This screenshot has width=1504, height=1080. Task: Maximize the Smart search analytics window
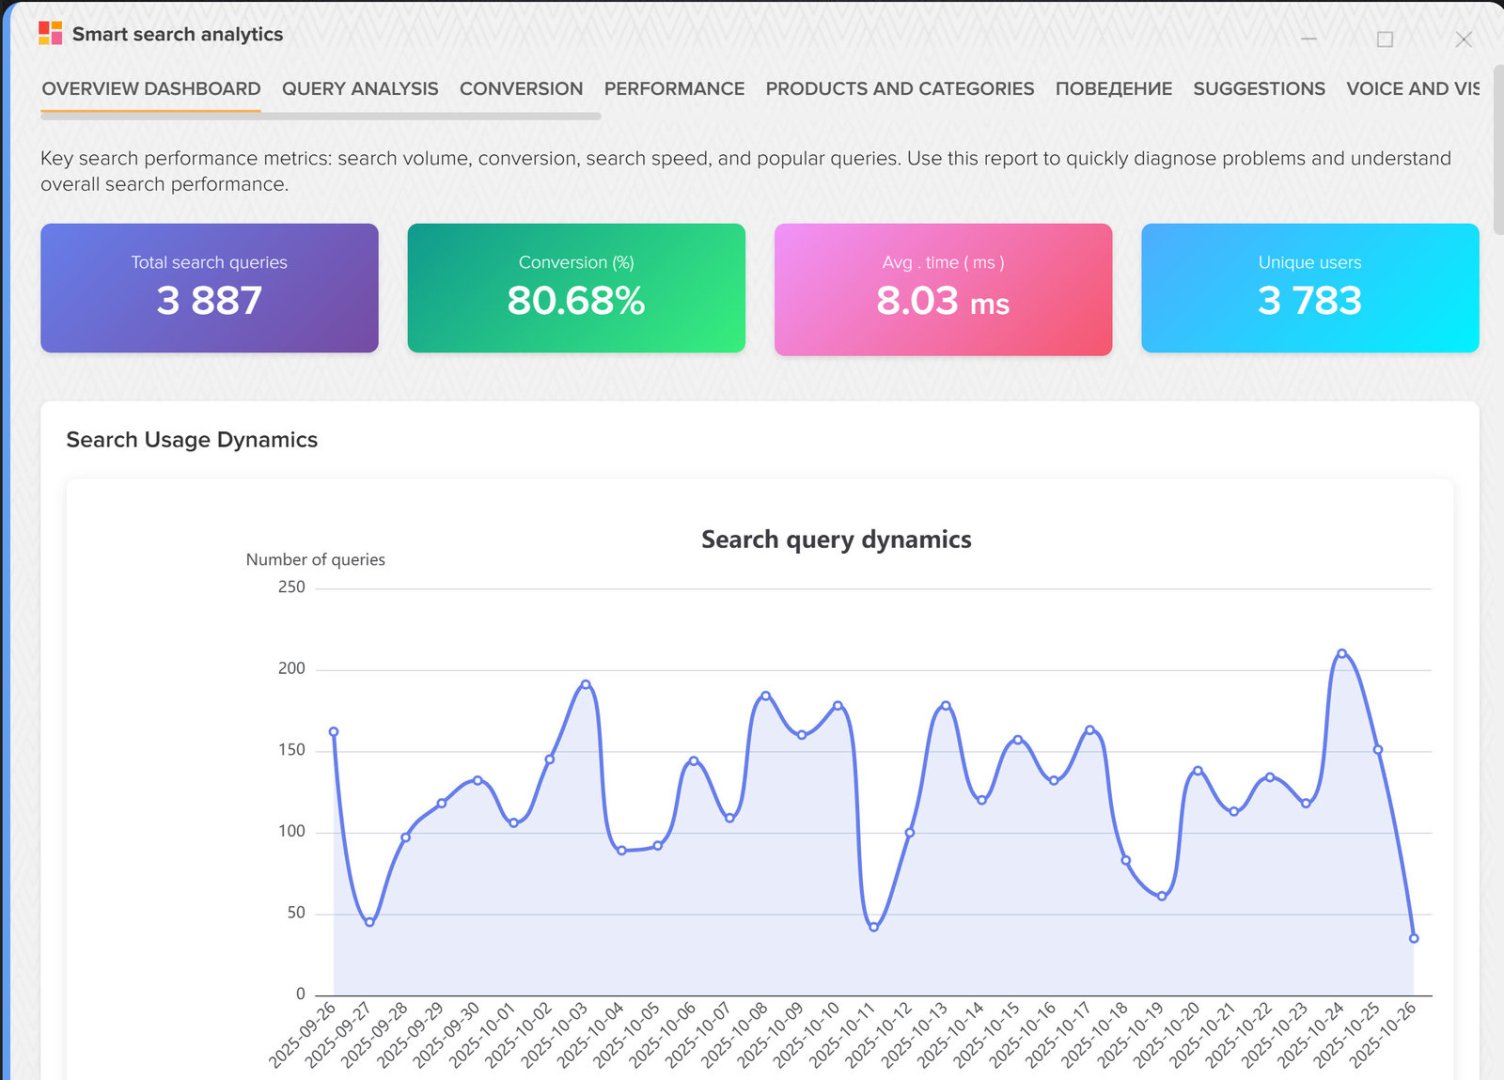point(1385,39)
